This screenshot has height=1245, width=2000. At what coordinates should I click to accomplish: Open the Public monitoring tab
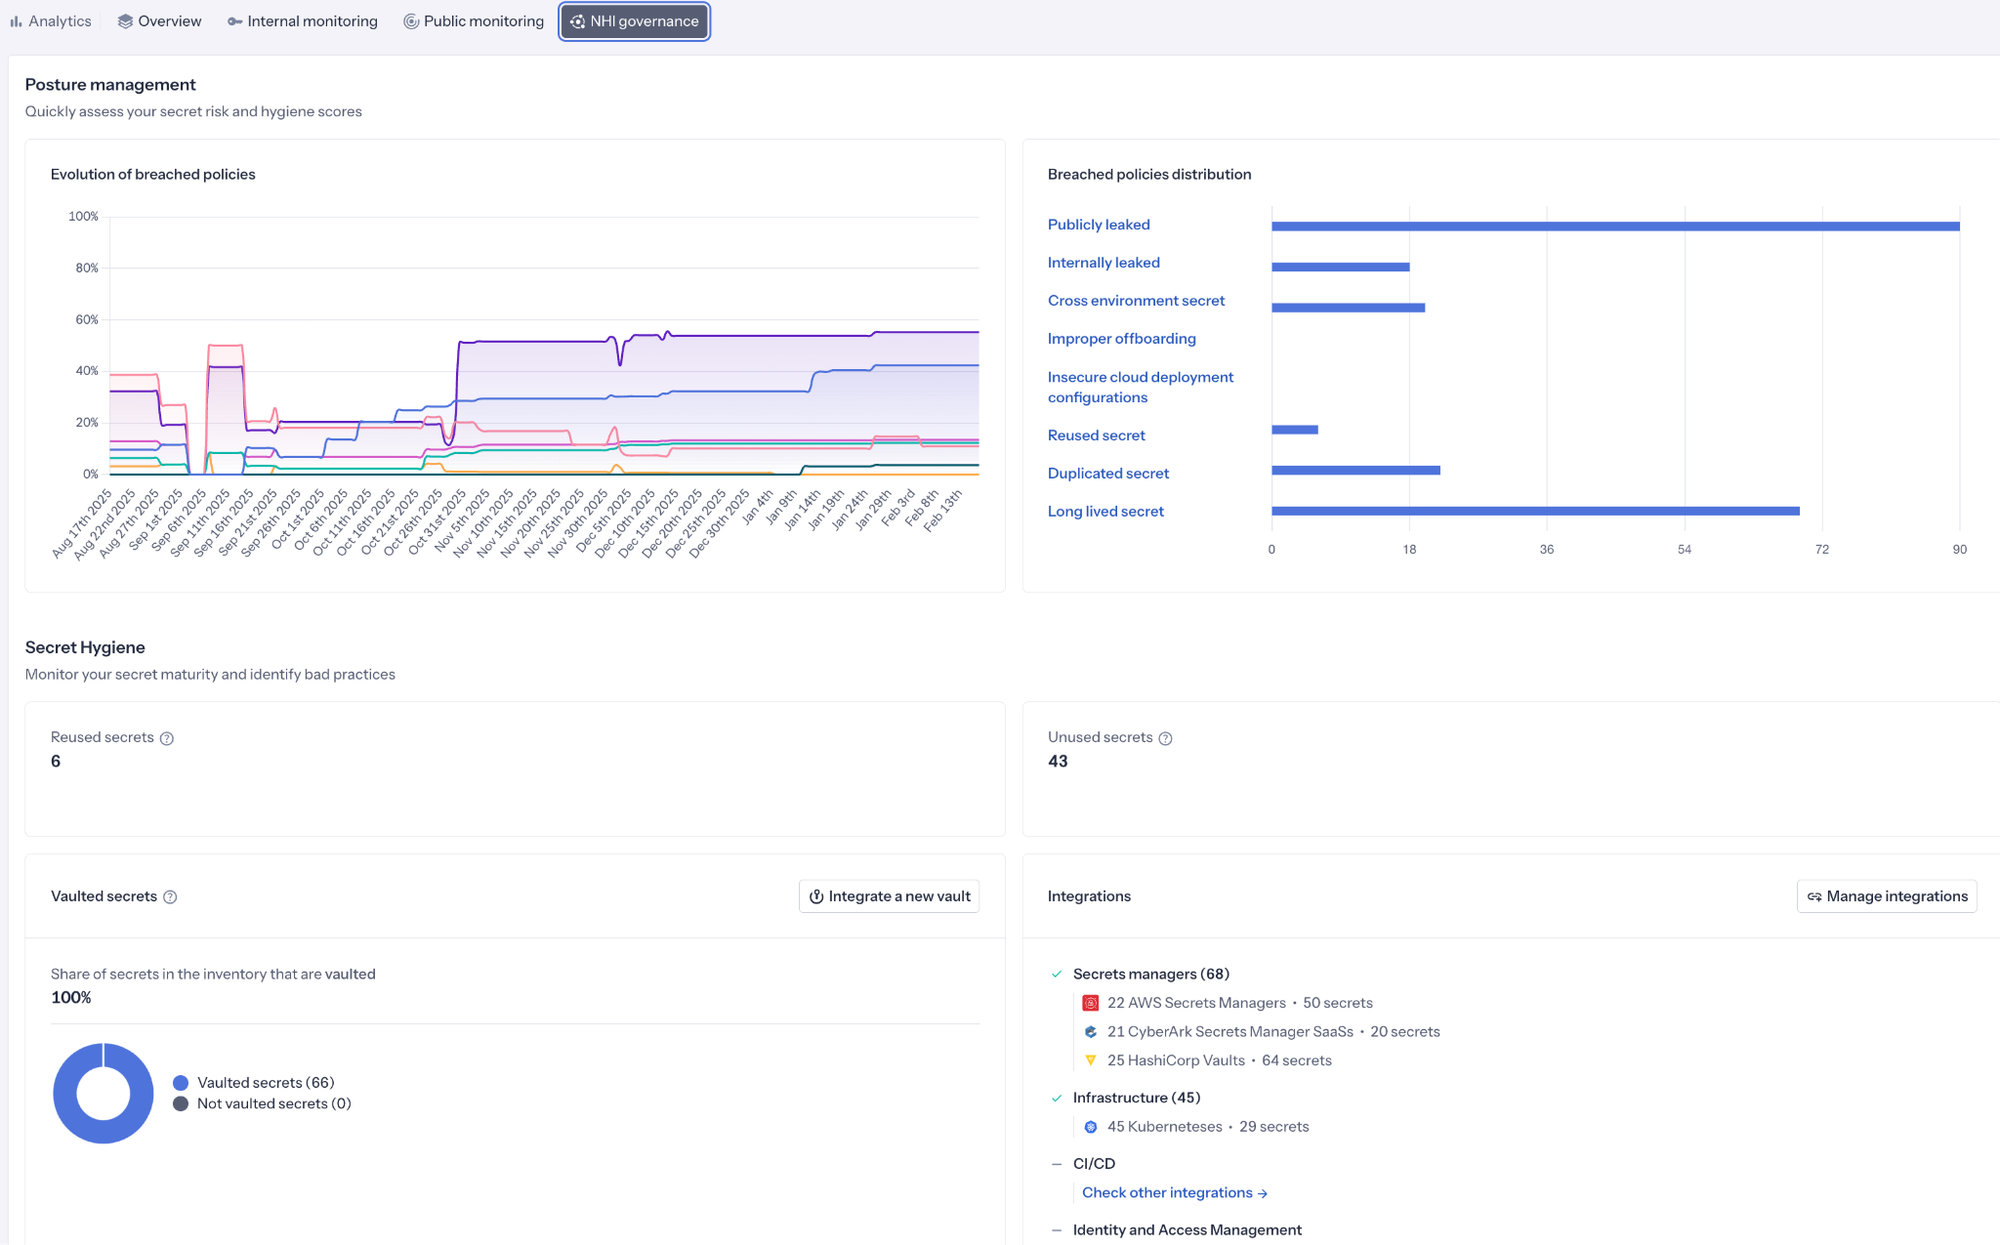point(473,21)
